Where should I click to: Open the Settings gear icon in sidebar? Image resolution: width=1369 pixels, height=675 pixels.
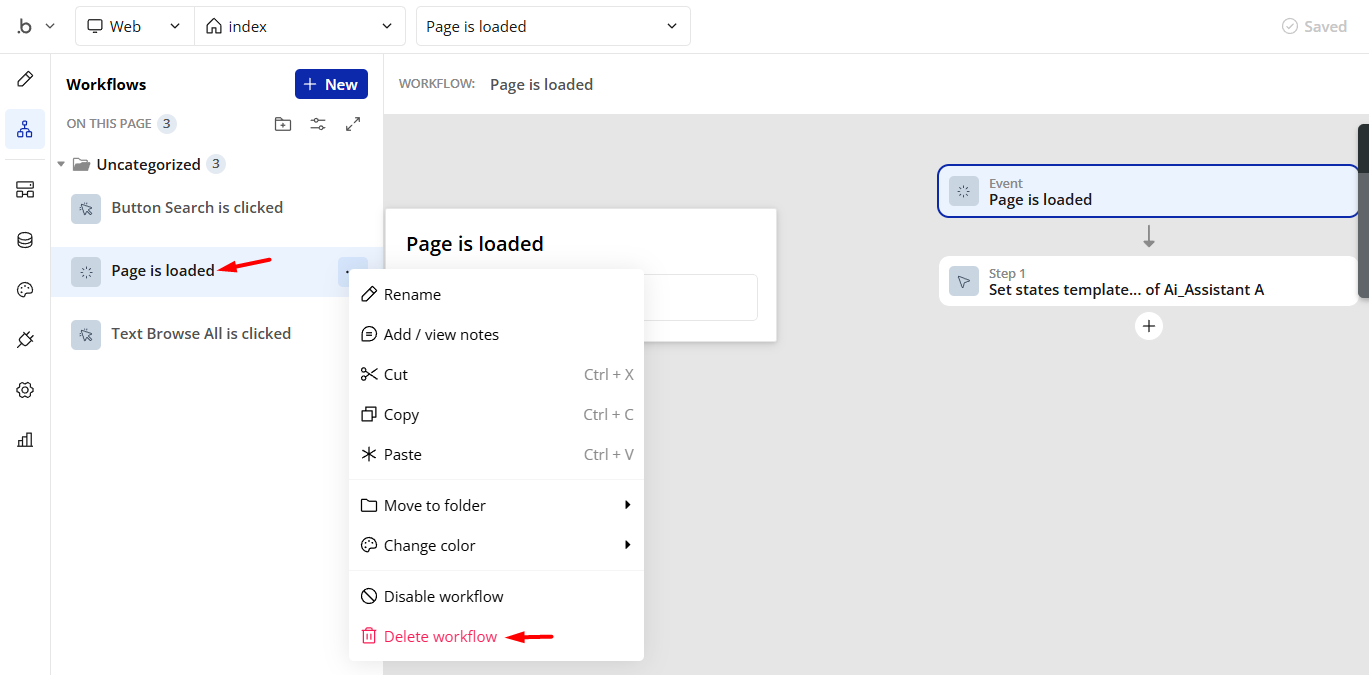(25, 390)
